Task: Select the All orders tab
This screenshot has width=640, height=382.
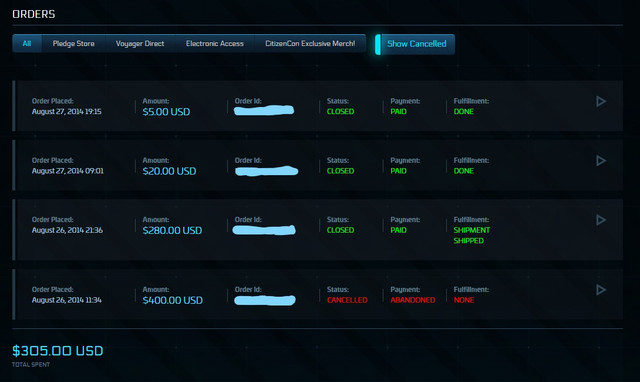Action: (27, 43)
